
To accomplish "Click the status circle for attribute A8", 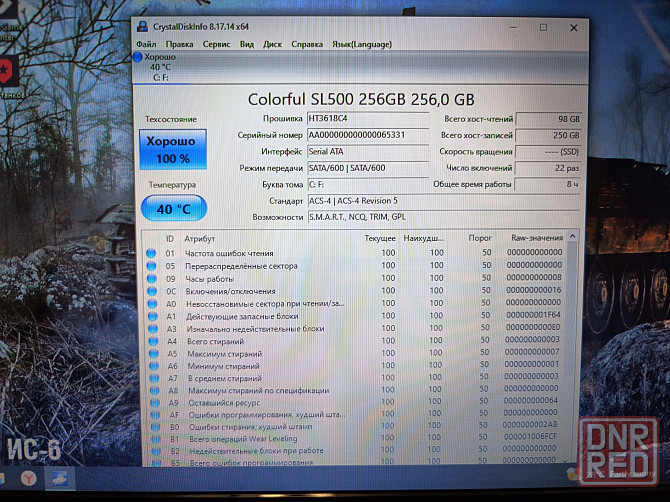I will click(x=155, y=390).
